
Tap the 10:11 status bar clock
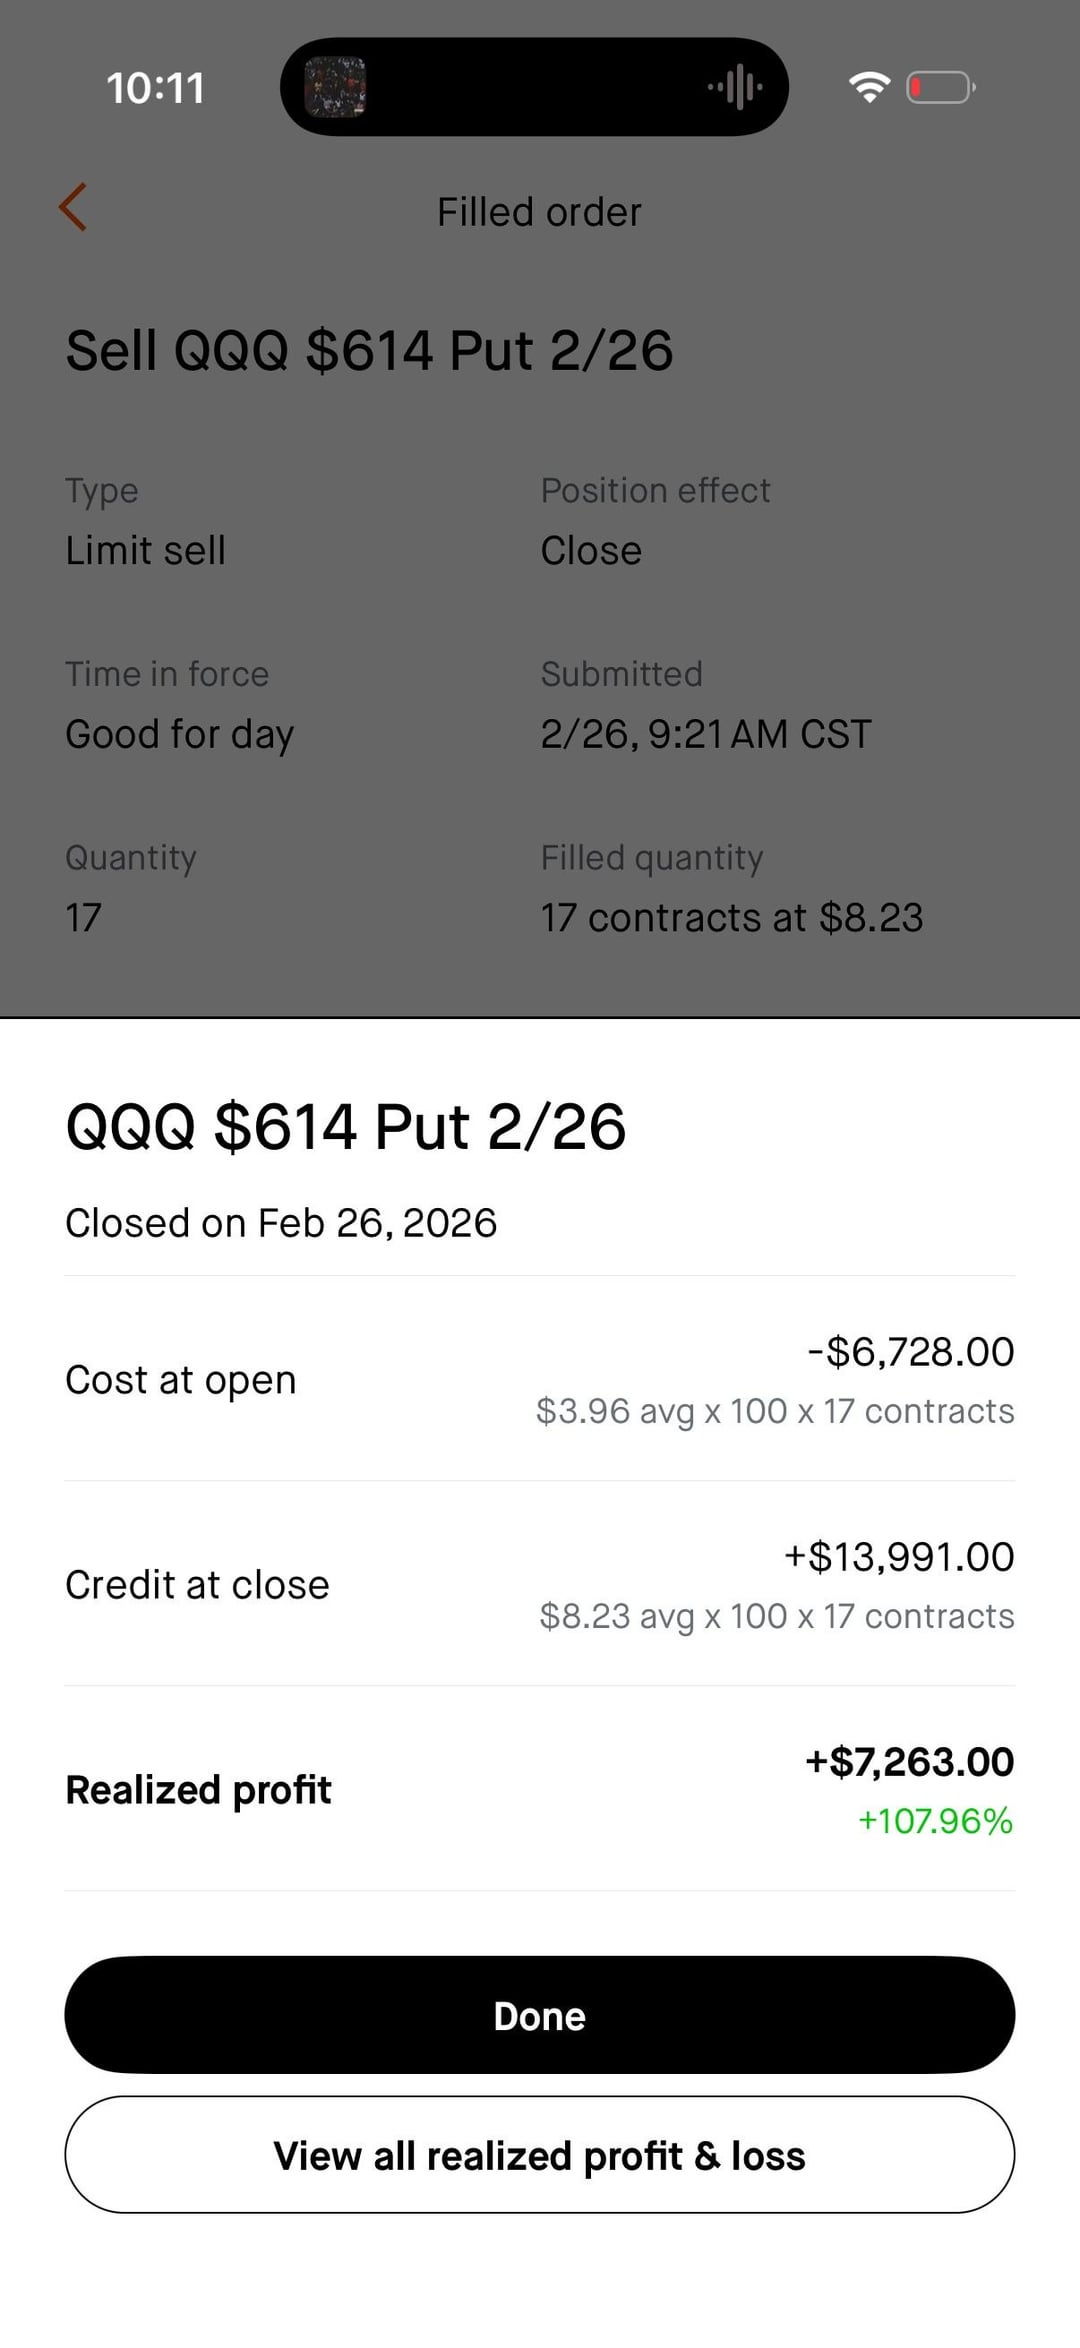tap(155, 88)
